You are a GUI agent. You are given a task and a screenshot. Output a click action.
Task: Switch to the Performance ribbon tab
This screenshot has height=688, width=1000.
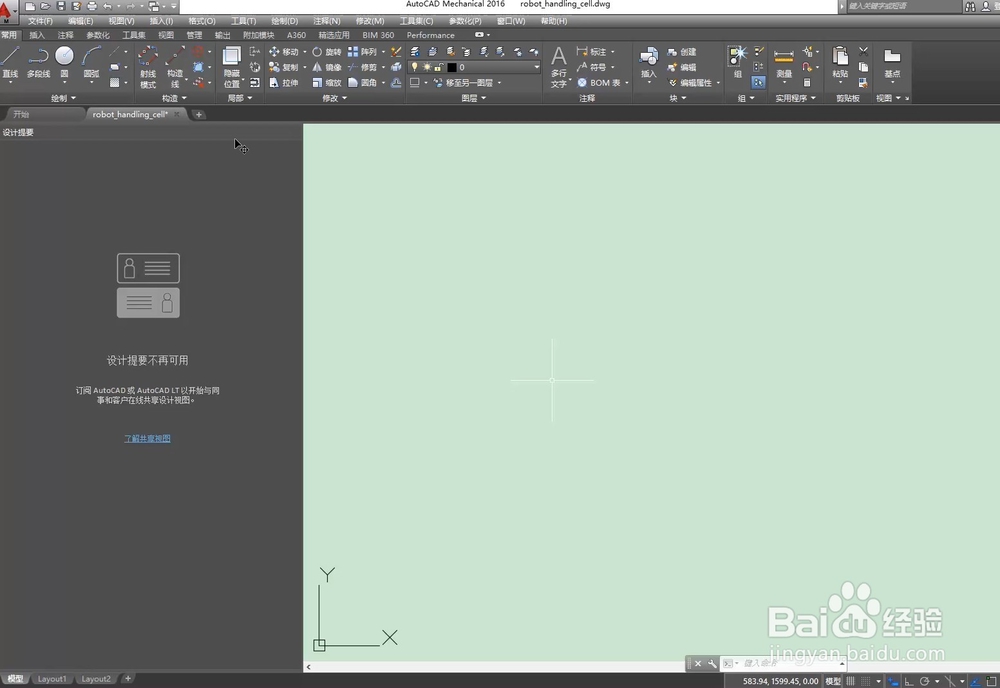[430, 35]
